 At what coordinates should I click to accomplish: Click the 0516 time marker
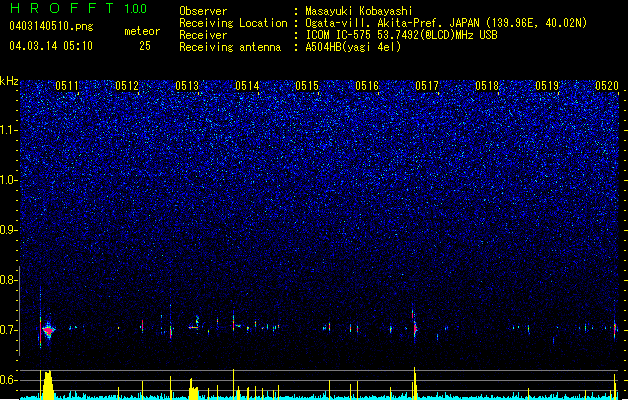tap(367, 86)
